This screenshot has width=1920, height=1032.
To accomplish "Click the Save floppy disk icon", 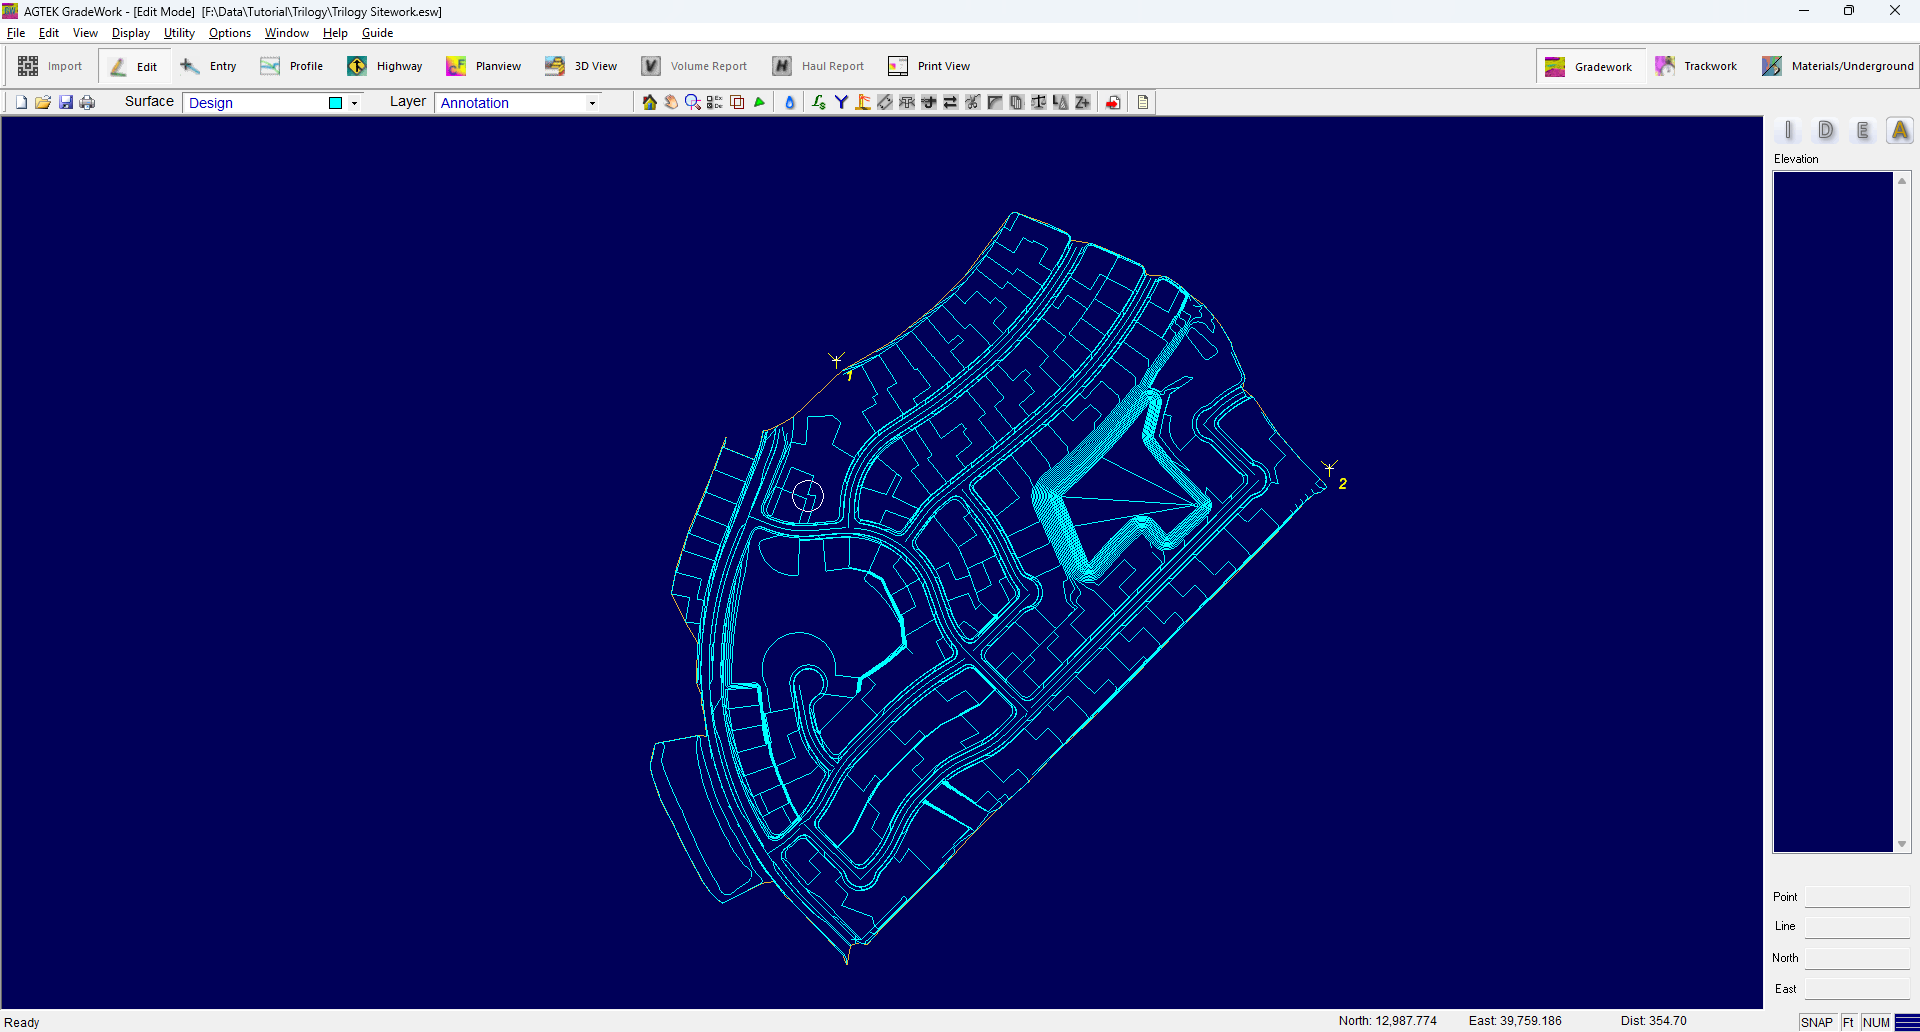I will (66, 102).
